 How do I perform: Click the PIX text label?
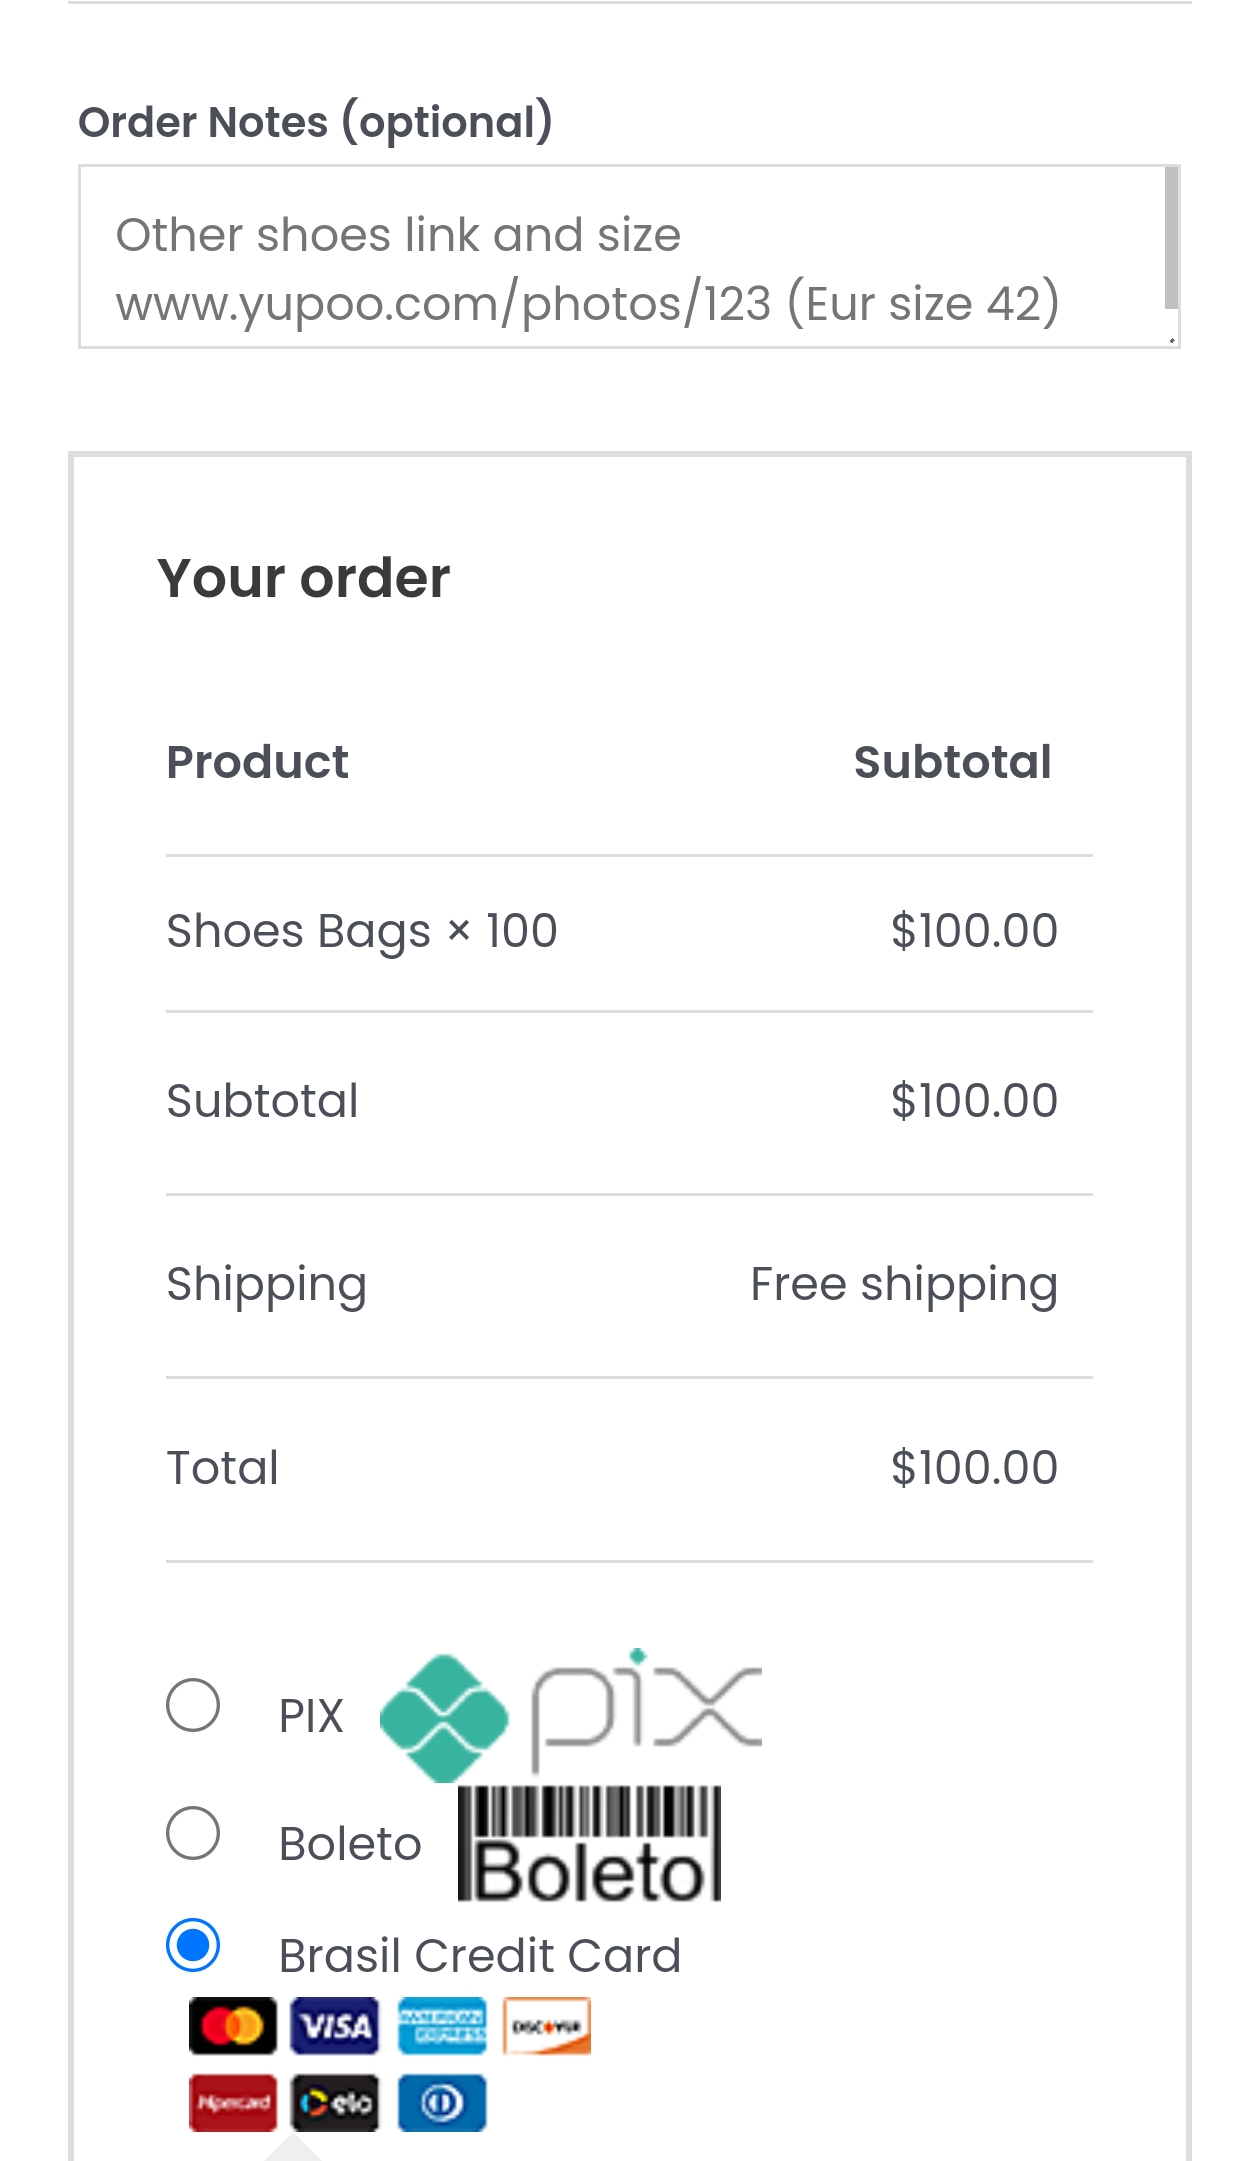click(x=311, y=1716)
